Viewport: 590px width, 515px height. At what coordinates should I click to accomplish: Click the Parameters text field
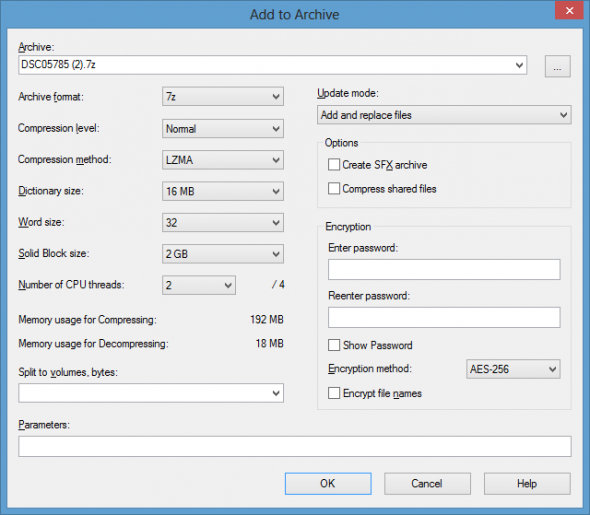click(x=295, y=447)
